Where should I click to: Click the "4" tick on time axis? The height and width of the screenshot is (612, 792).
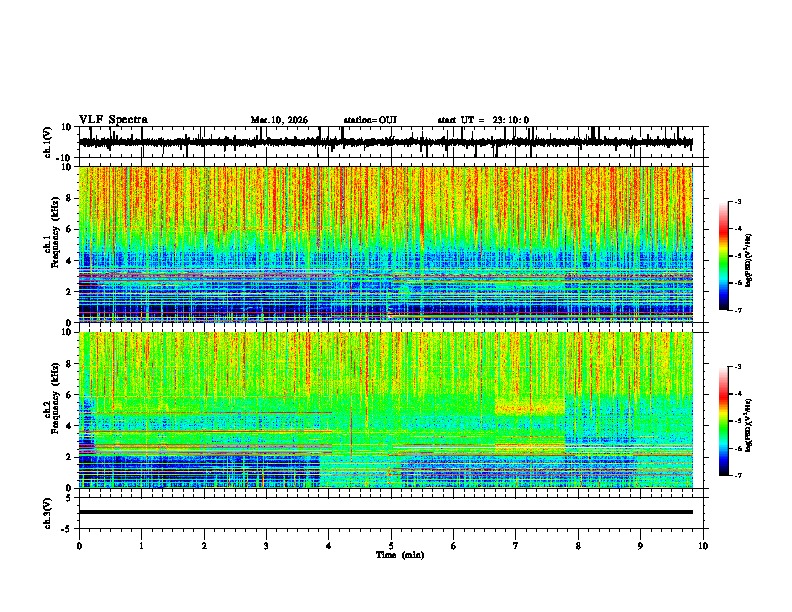(329, 546)
